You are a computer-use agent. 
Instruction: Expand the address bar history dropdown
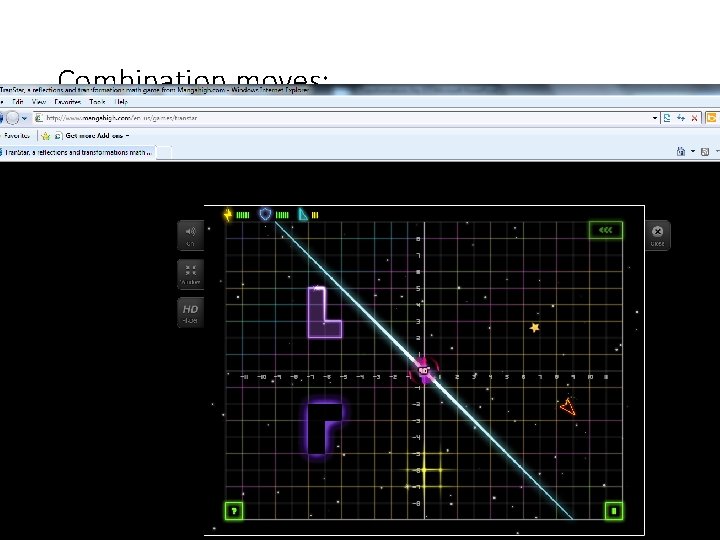(655, 118)
